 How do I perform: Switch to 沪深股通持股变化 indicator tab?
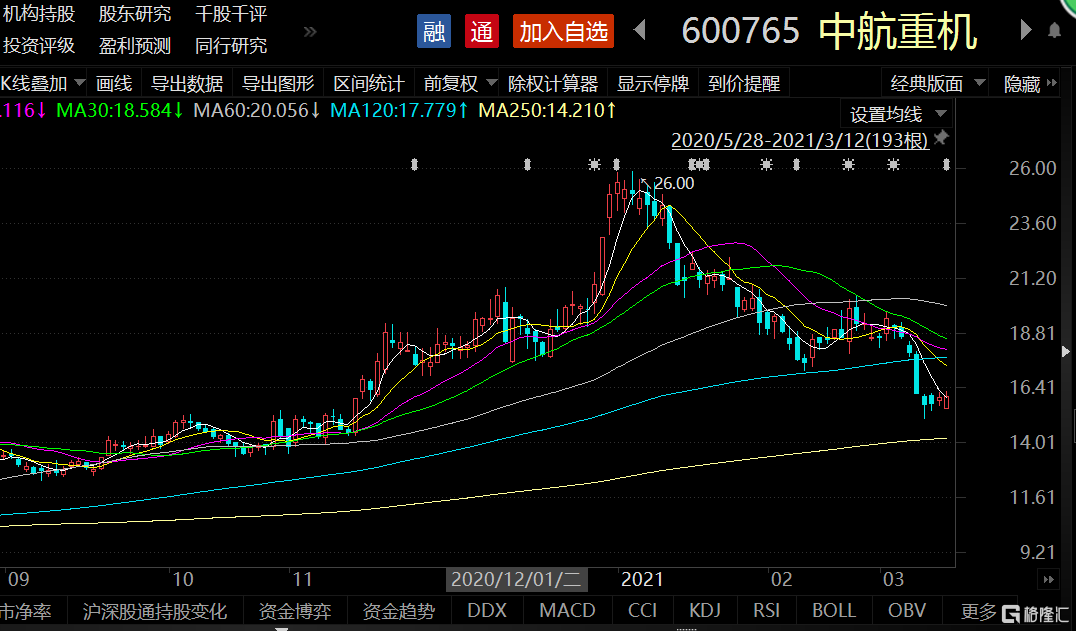(x=154, y=611)
